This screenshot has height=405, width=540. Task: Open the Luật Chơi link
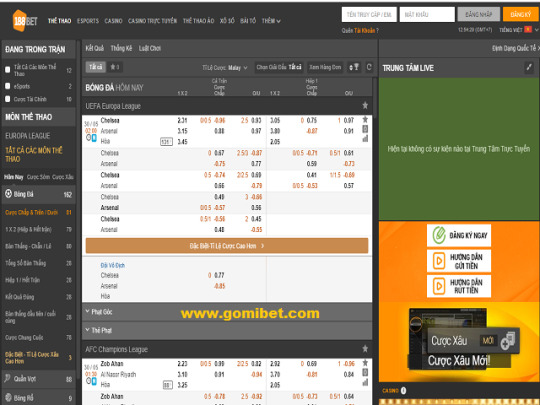pyautogui.click(x=150, y=48)
